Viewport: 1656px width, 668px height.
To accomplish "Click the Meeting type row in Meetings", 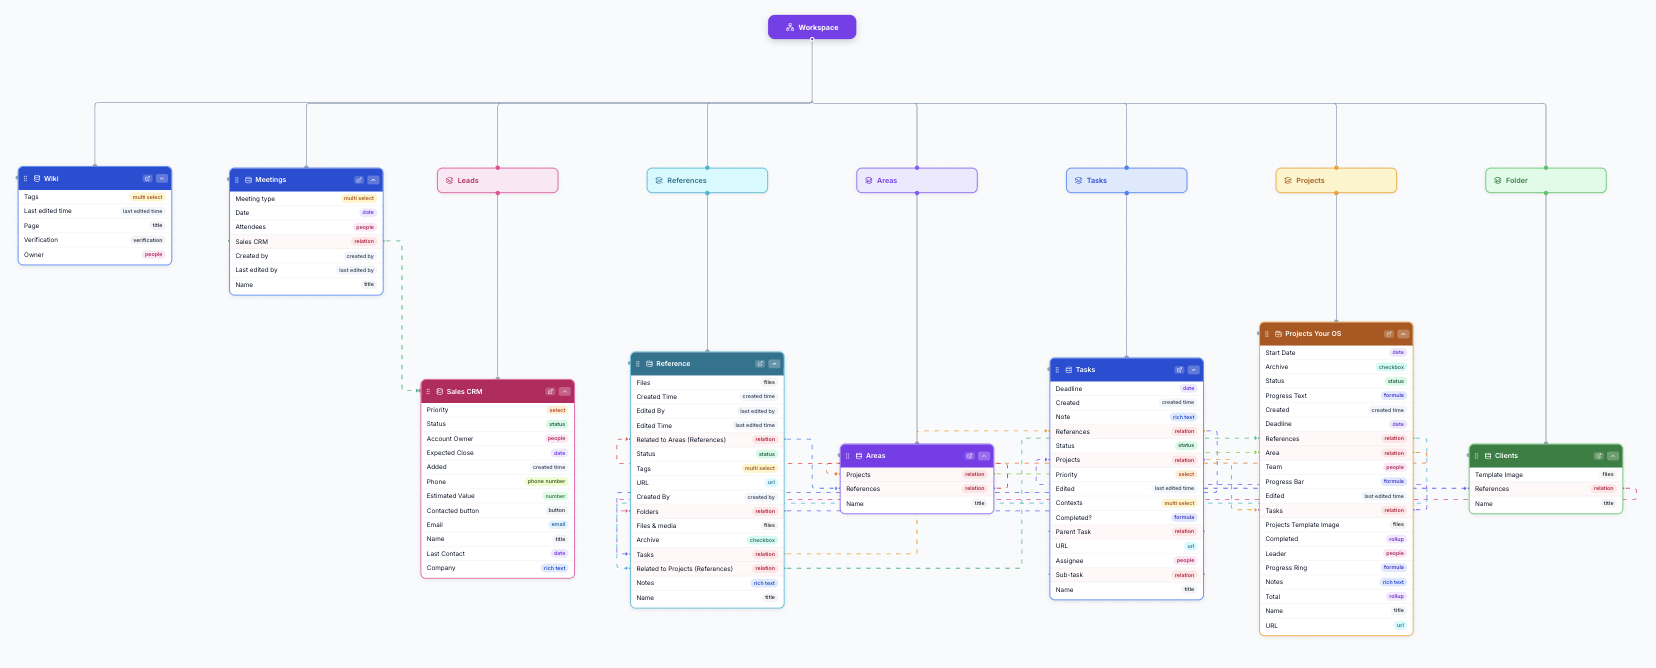I will click(x=306, y=199).
